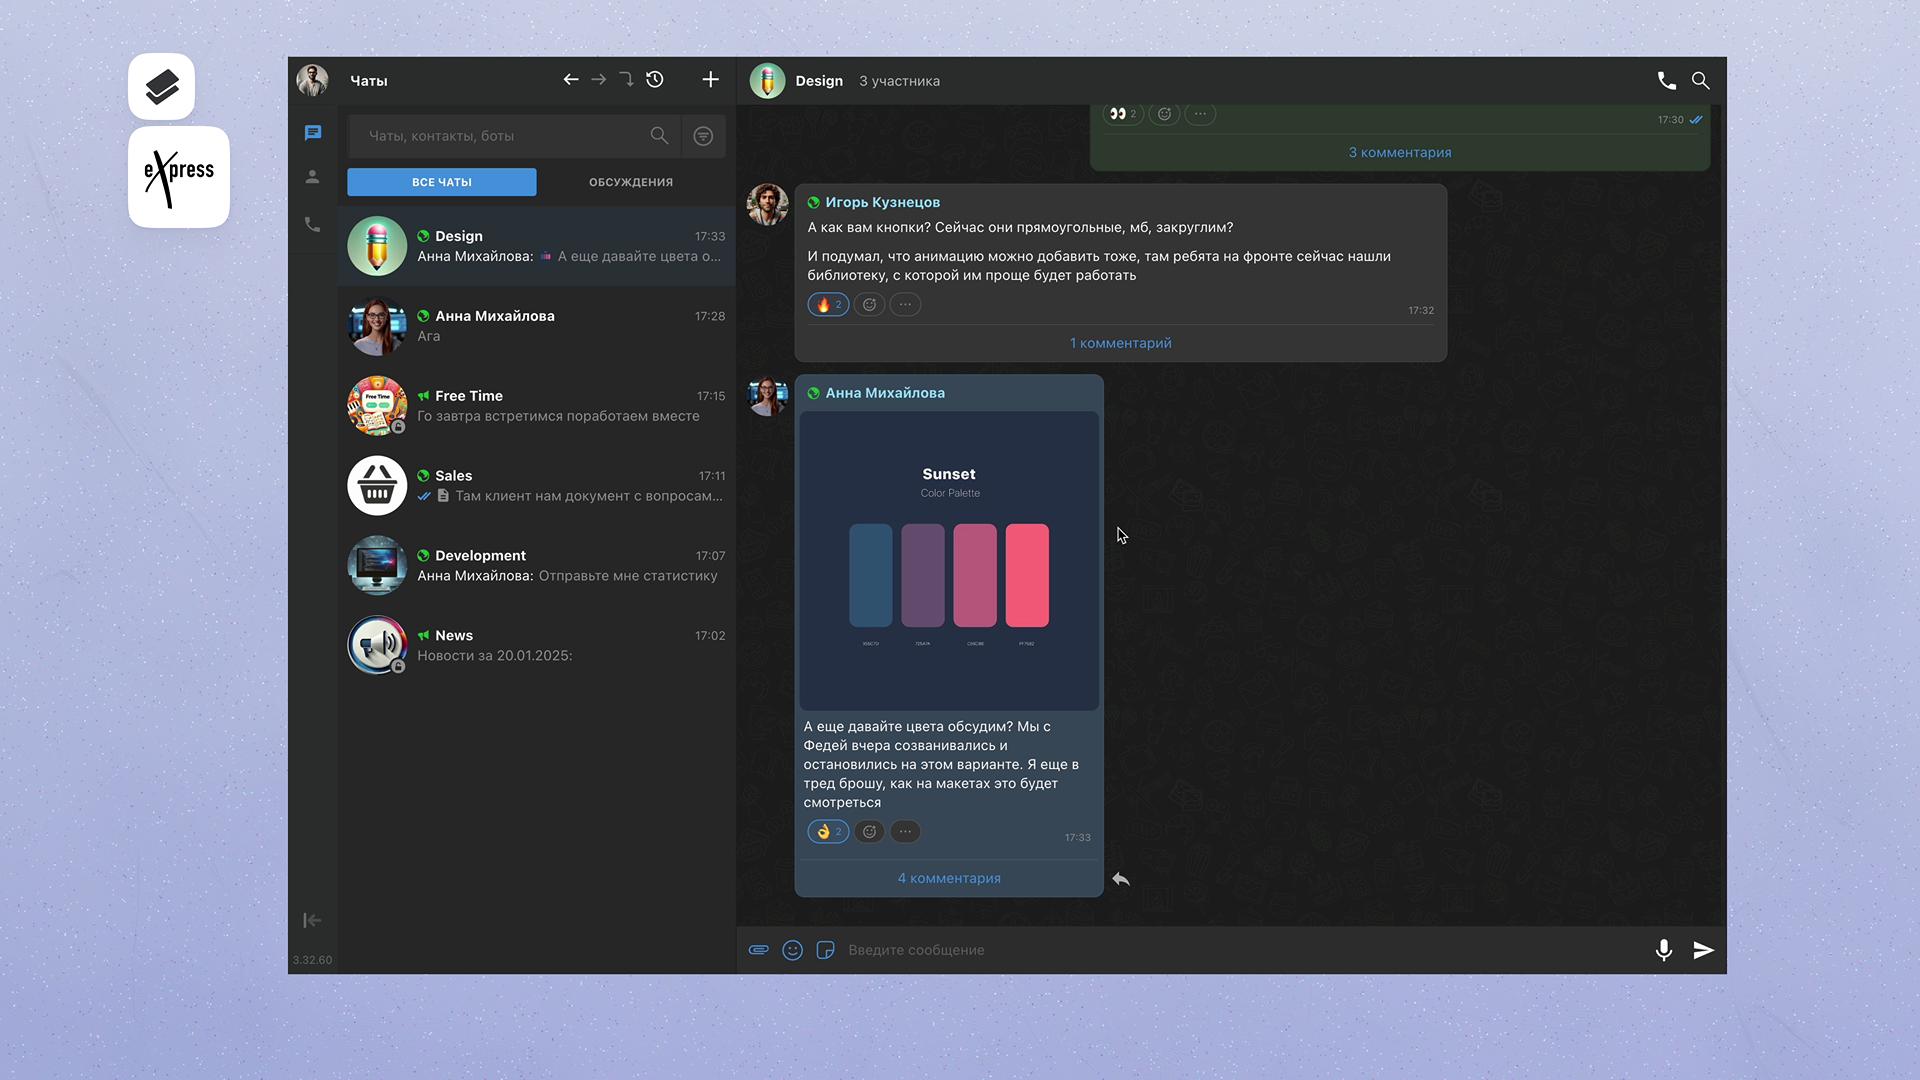Viewport: 1920px width, 1080px height.
Task: Toggle the fire reaction on Igor's message
Action: pos(828,305)
